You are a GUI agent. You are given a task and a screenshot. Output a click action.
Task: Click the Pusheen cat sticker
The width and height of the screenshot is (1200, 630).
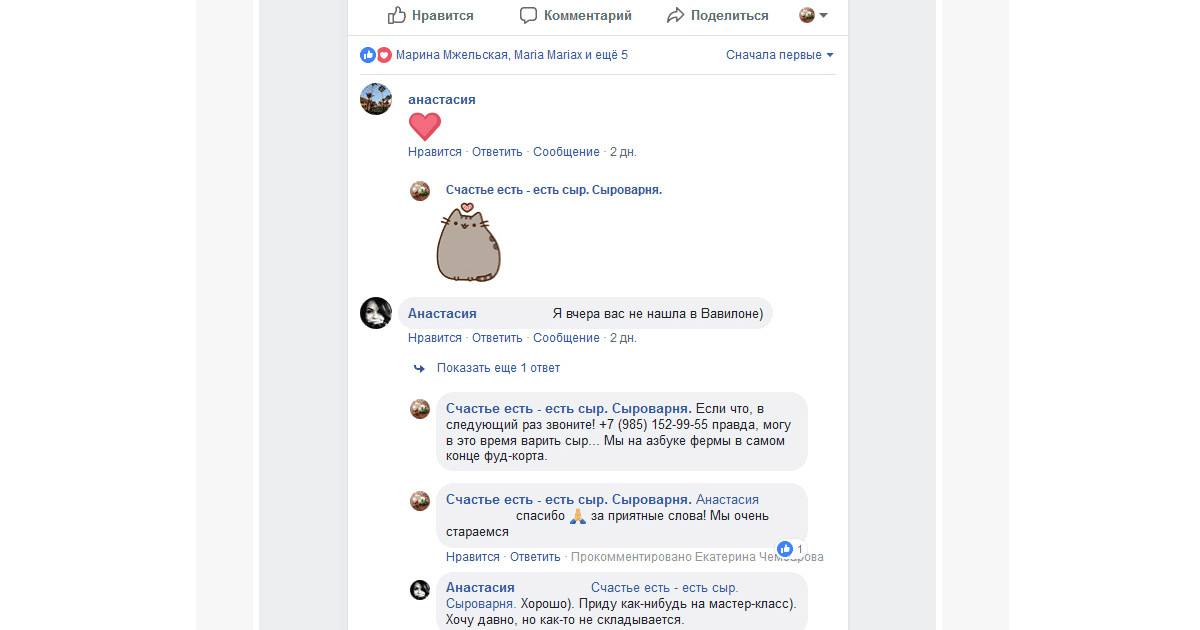pos(469,243)
